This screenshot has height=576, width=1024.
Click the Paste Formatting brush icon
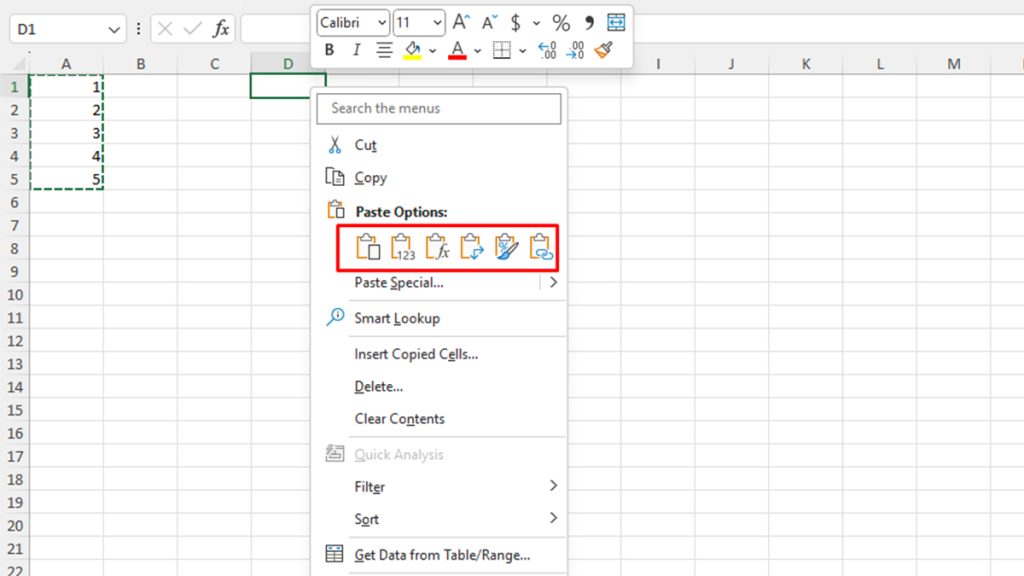(x=506, y=248)
